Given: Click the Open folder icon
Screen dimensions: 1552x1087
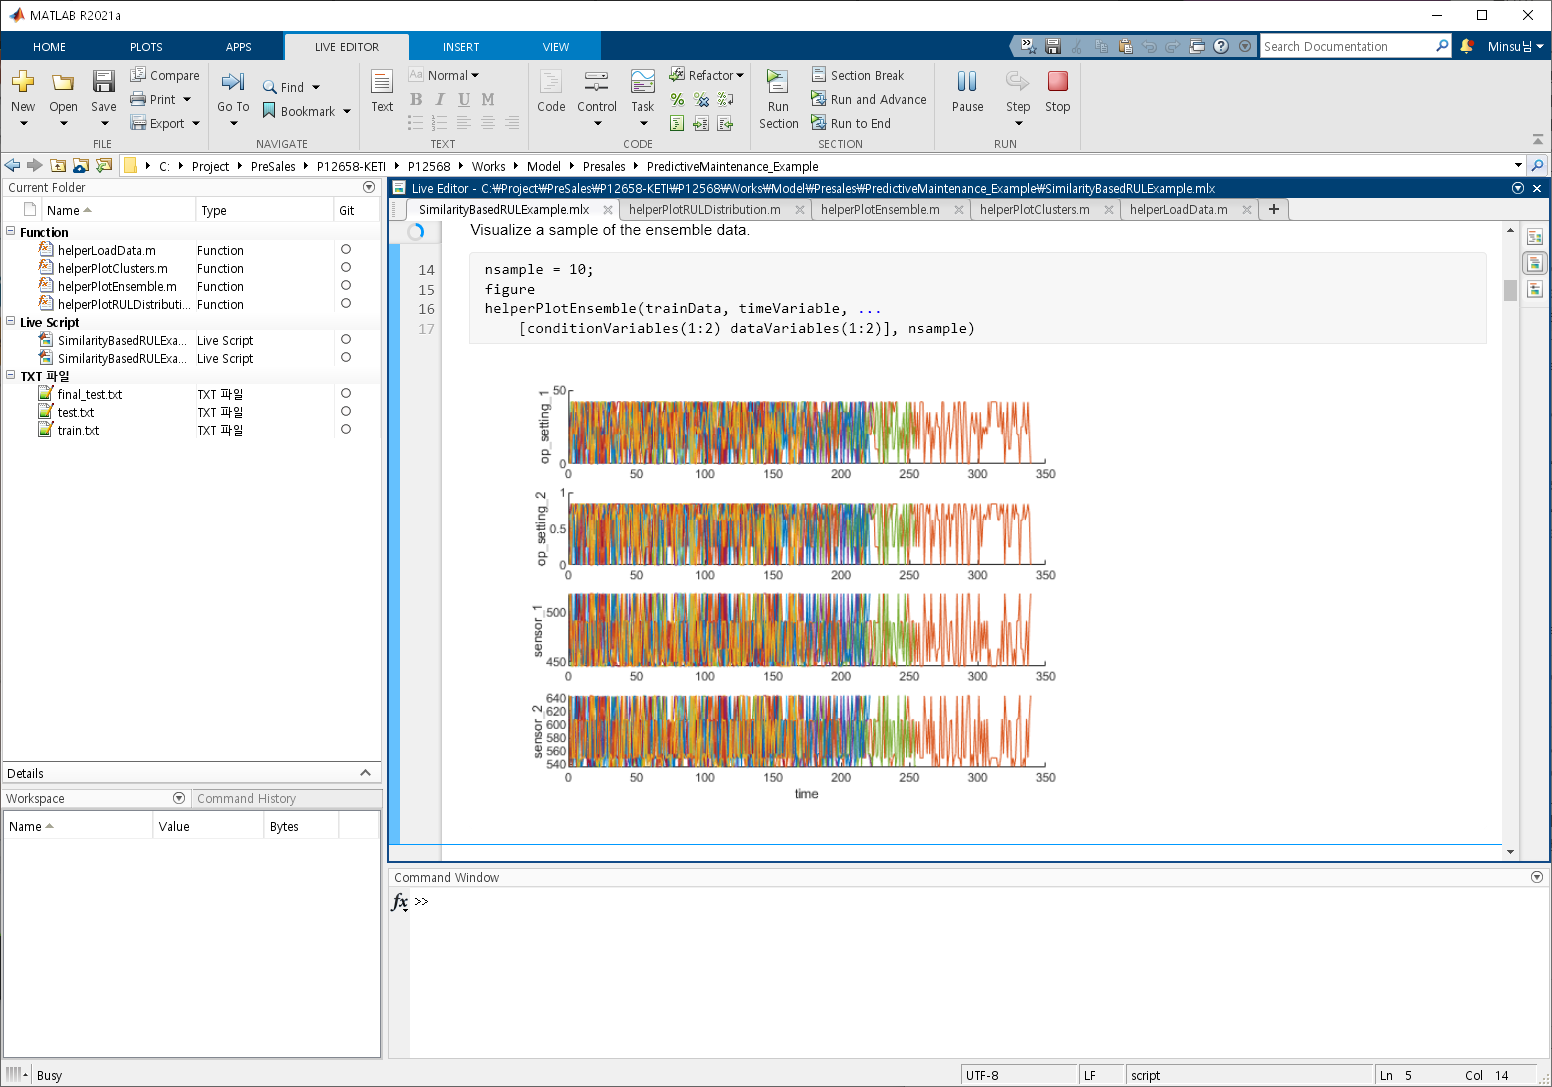Looking at the screenshot, I should pos(63,82).
